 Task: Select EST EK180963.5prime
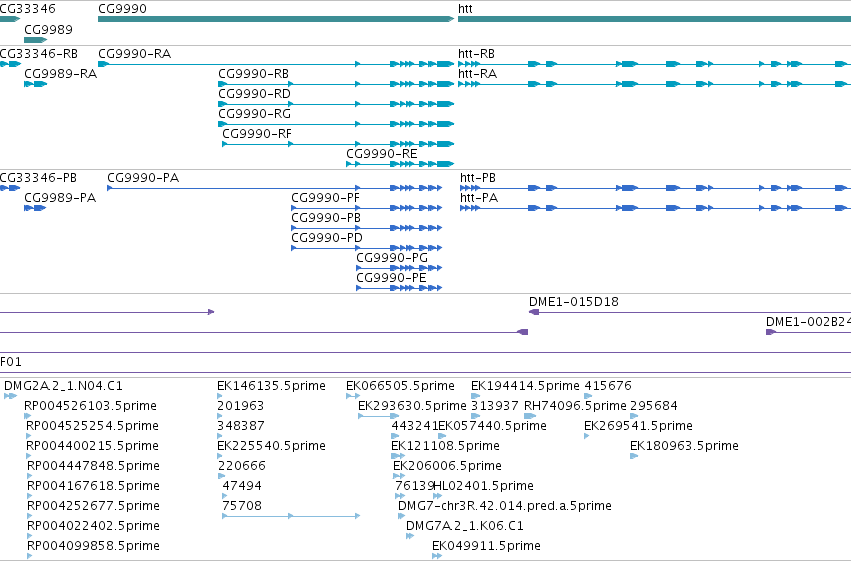click(x=634, y=456)
